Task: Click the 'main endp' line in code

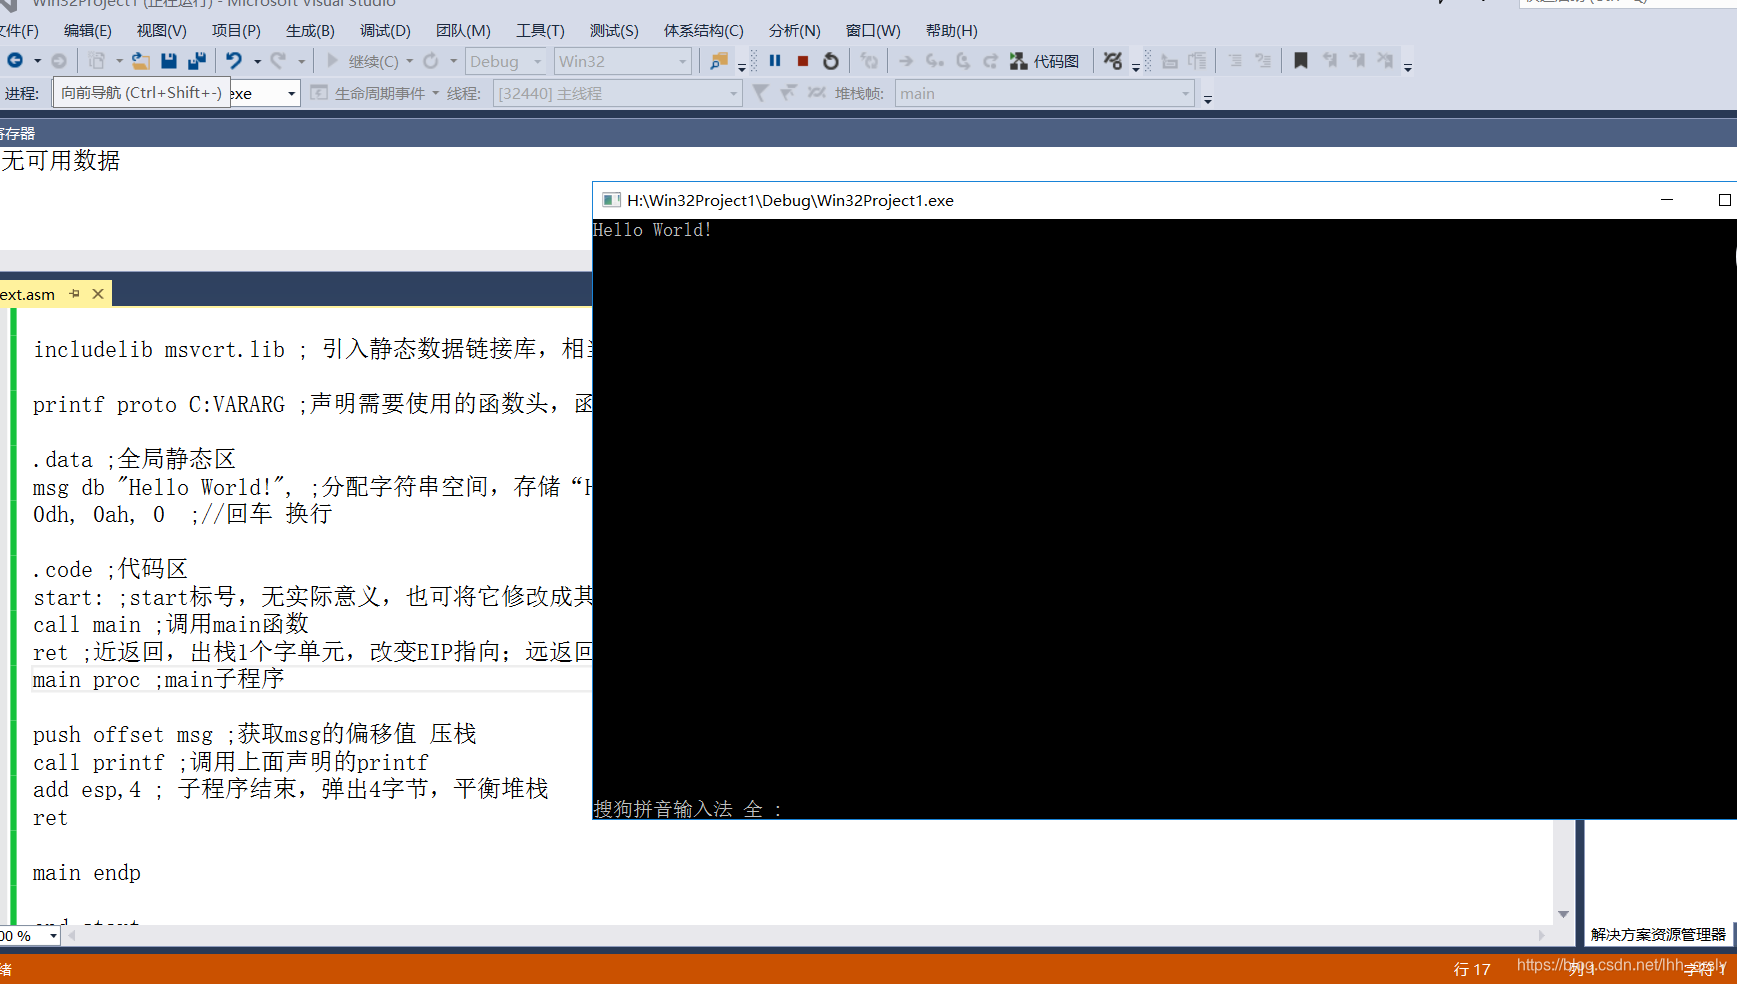Action: click(x=87, y=873)
